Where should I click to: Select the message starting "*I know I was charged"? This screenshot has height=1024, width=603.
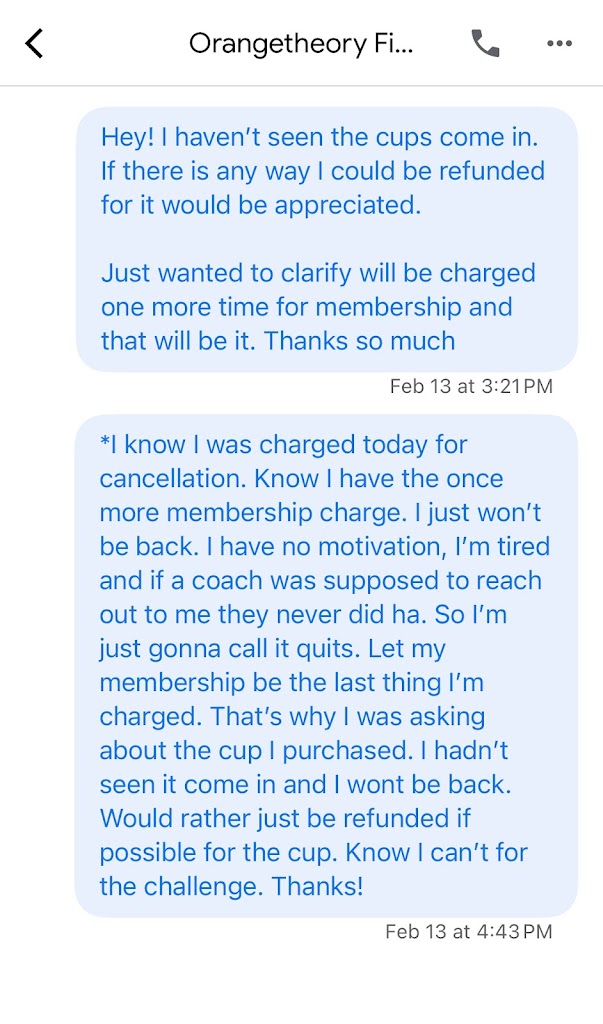tap(325, 664)
